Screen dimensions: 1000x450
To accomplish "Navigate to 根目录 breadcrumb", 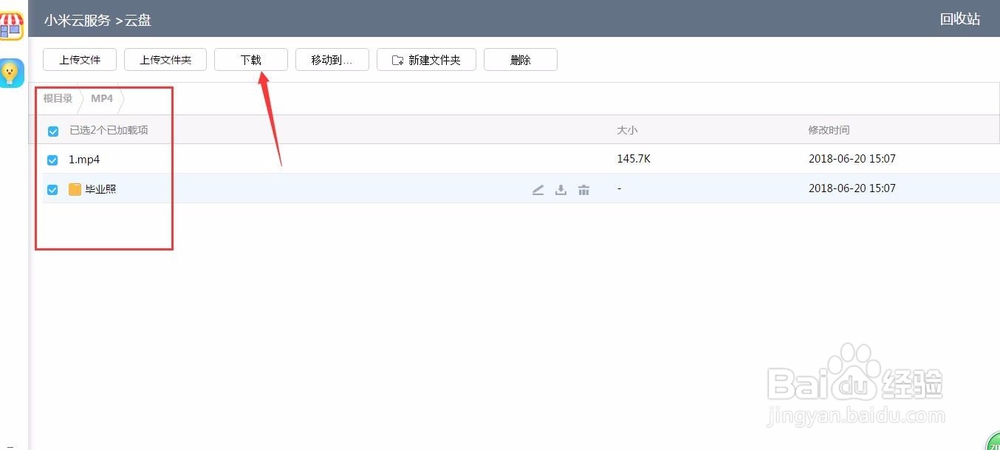I will (57, 99).
